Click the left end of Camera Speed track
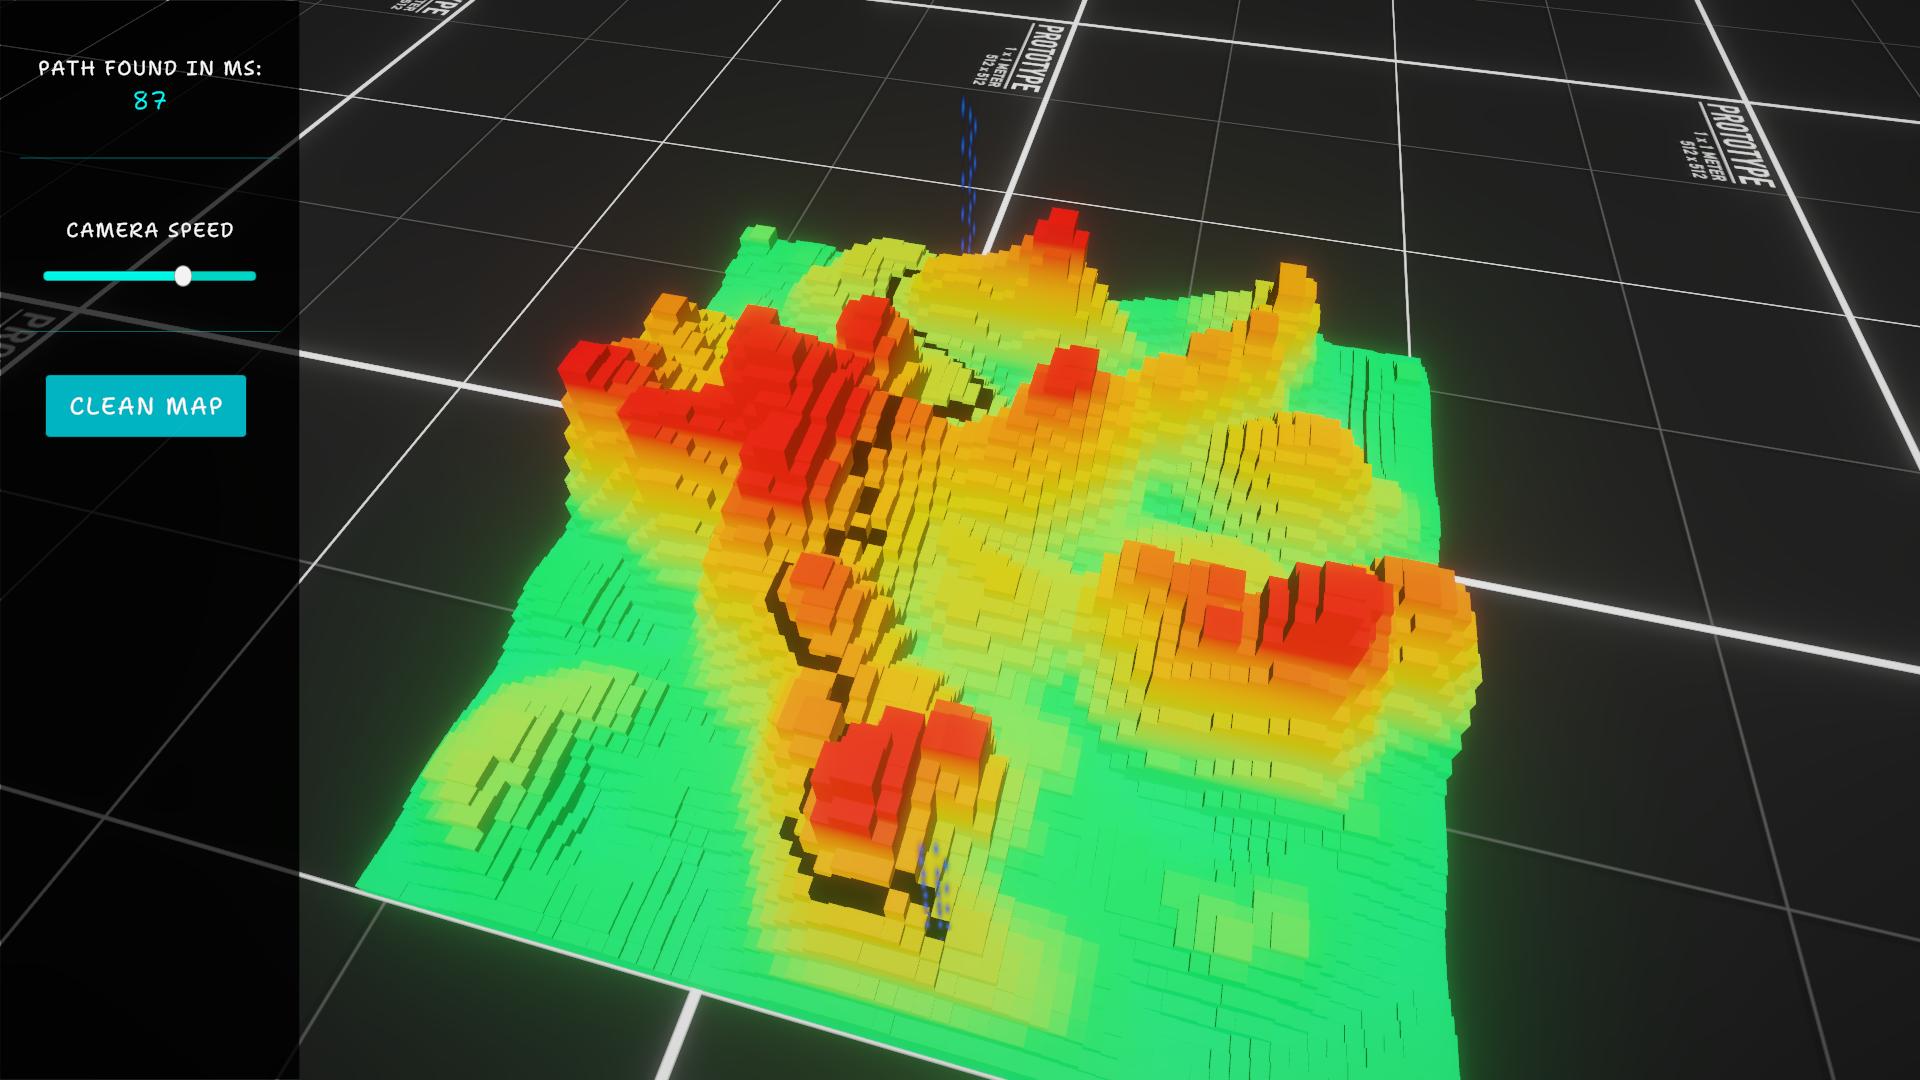 [48, 276]
